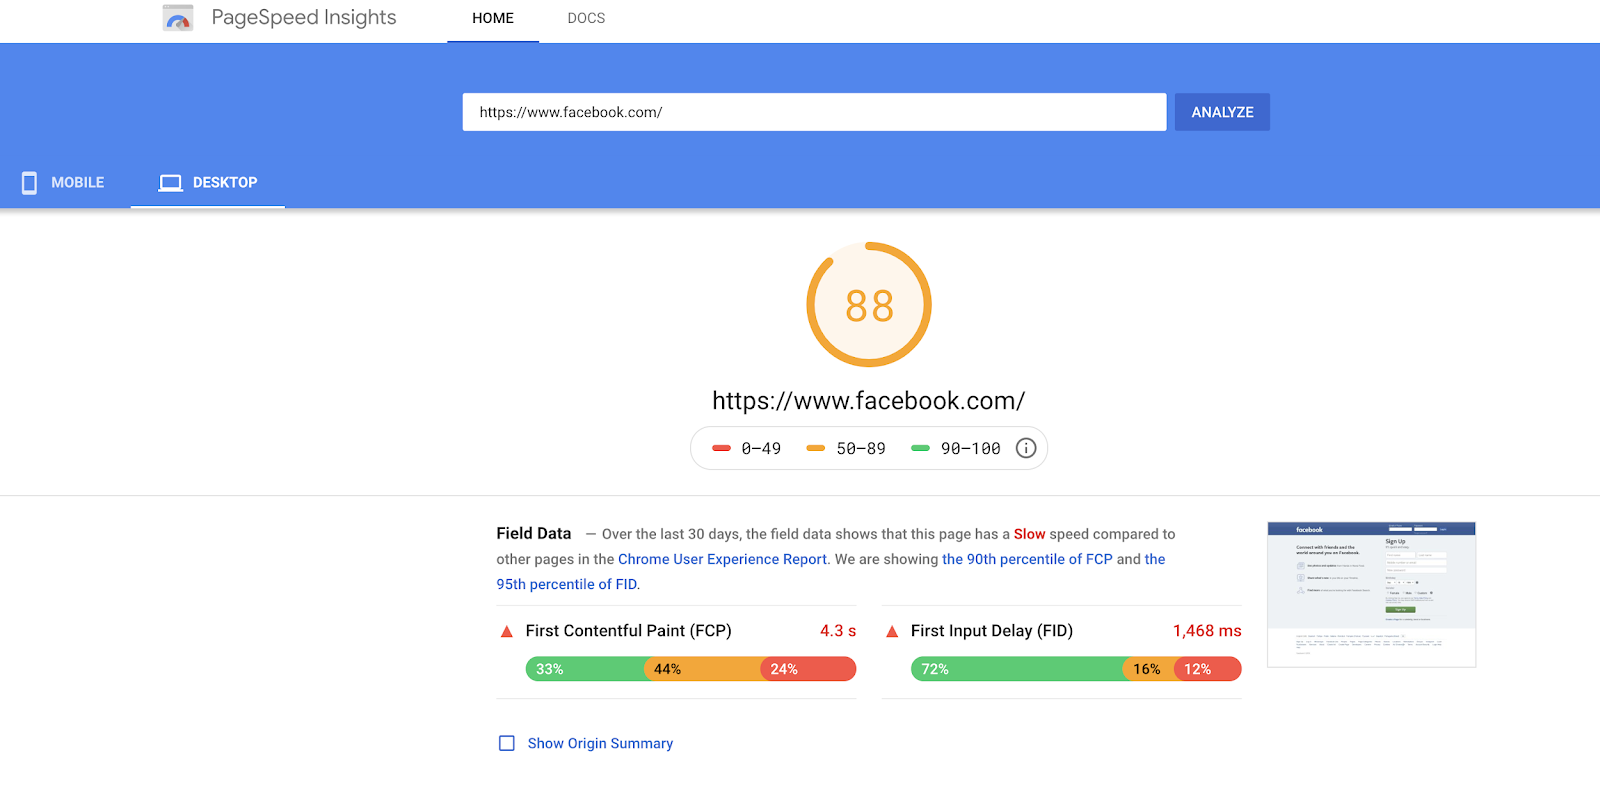Viewport: 1600px width, 808px height.
Task: Click the 4.3 s FCP value
Action: (x=838, y=631)
